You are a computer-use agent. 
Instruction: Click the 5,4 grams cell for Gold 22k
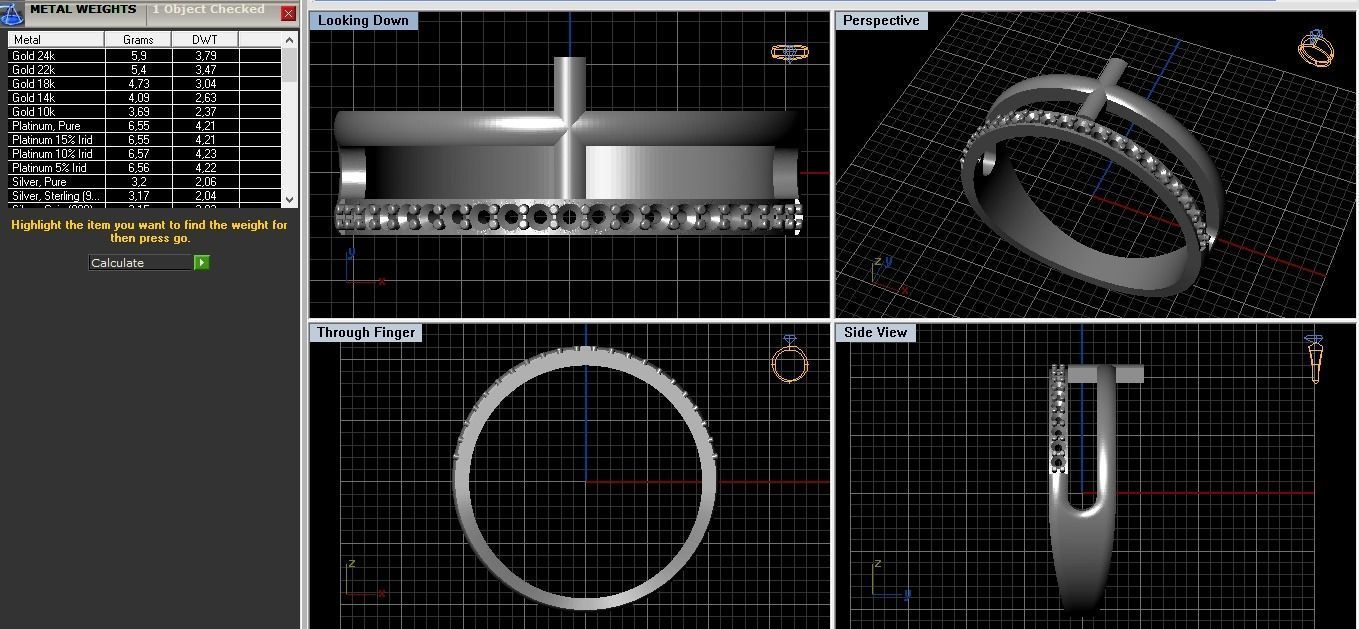click(x=138, y=70)
